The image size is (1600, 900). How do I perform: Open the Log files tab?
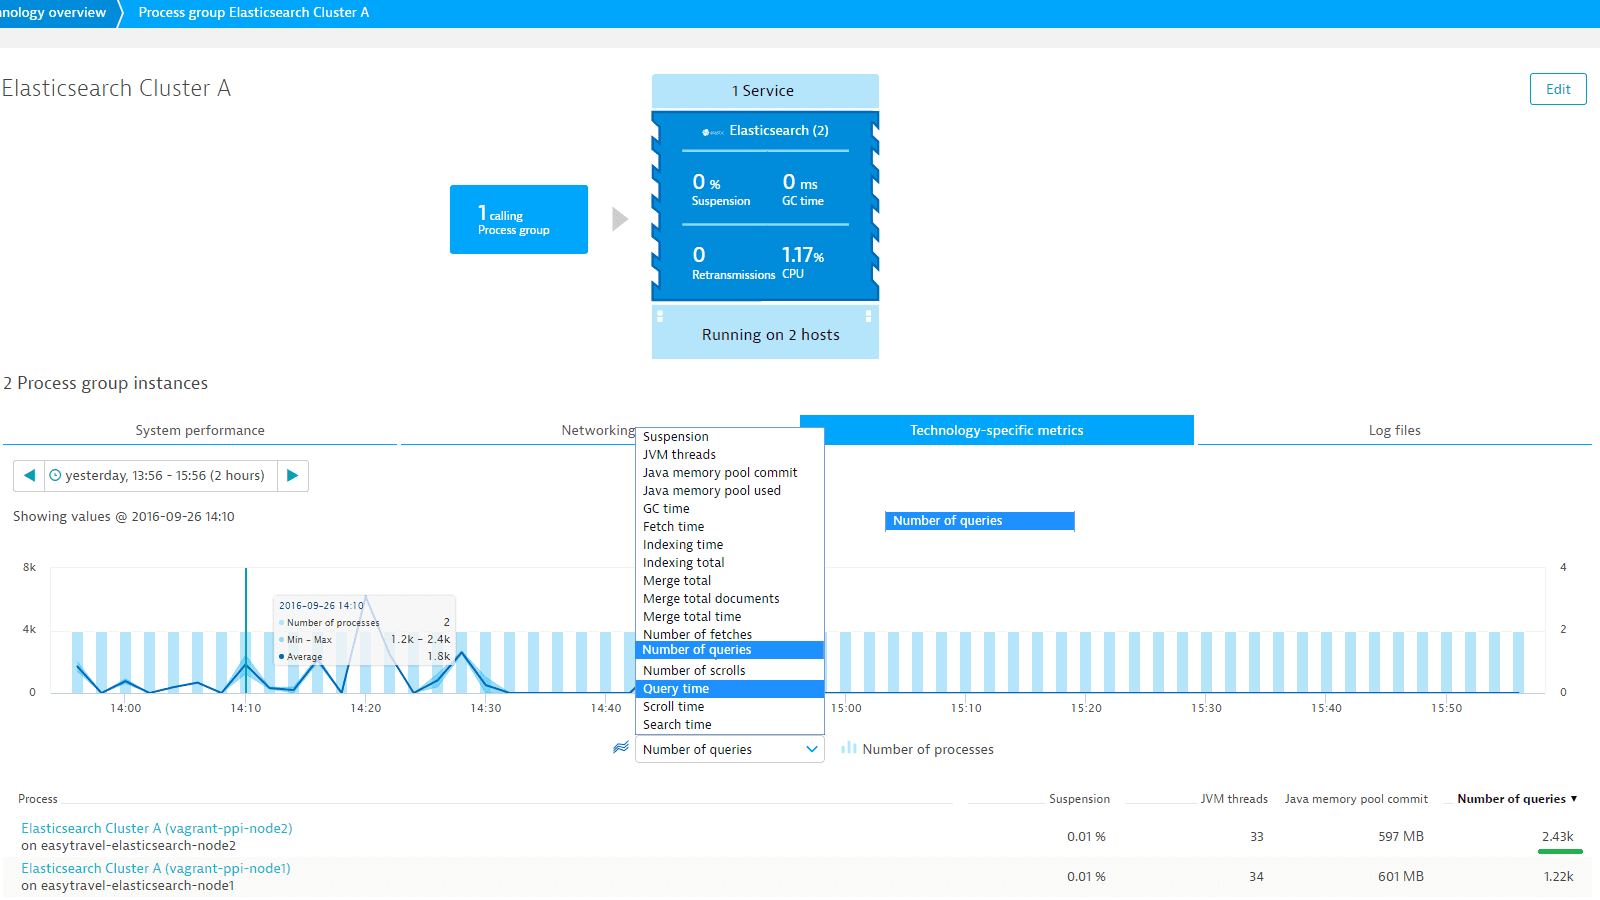tap(1395, 430)
